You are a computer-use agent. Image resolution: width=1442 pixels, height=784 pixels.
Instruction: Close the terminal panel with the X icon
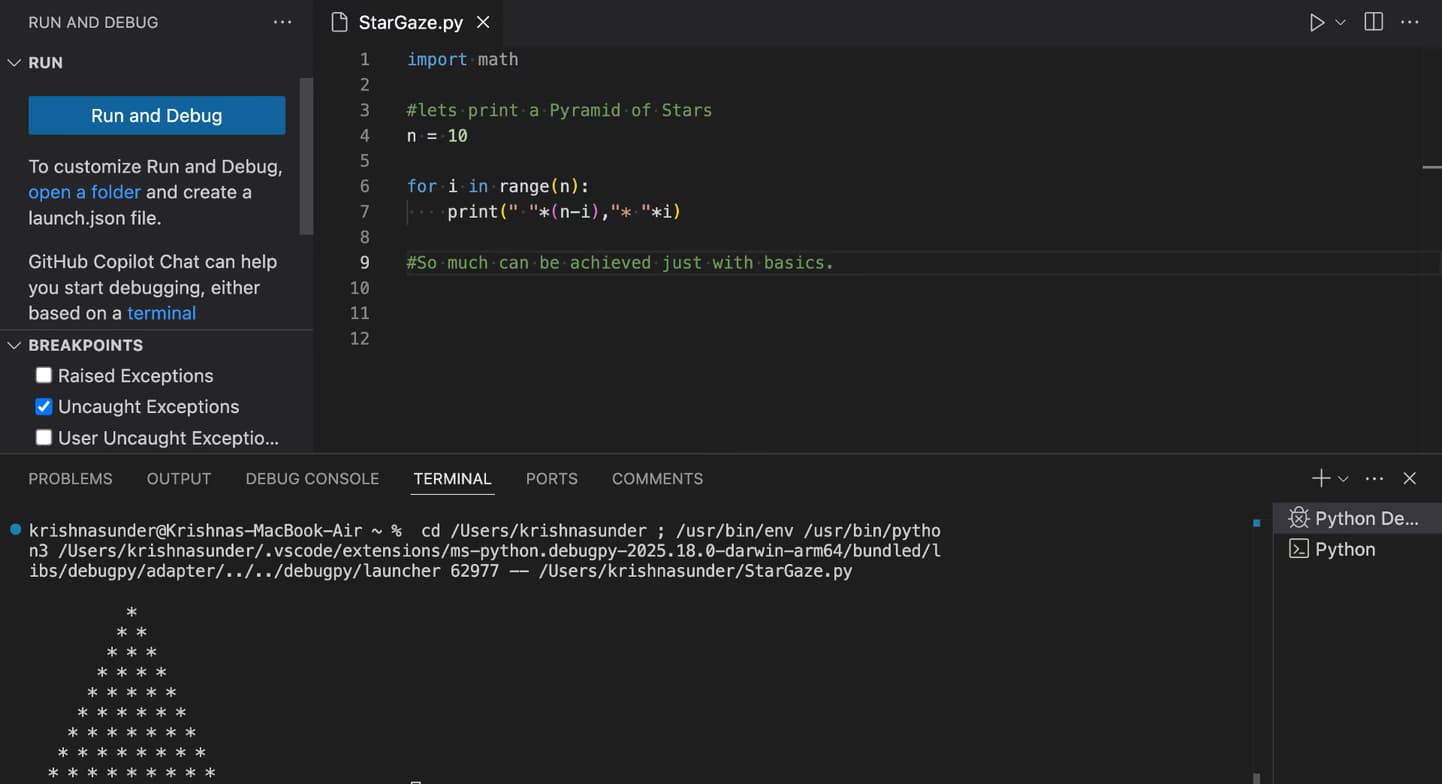click(x=1409, y=478)
